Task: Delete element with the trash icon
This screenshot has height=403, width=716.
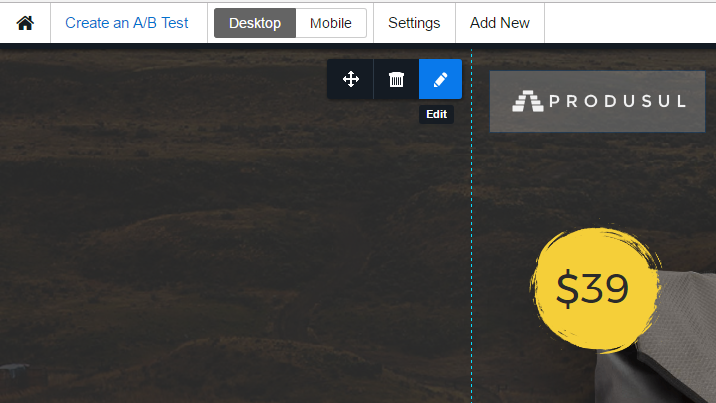Action: click(x=396, y=79)
